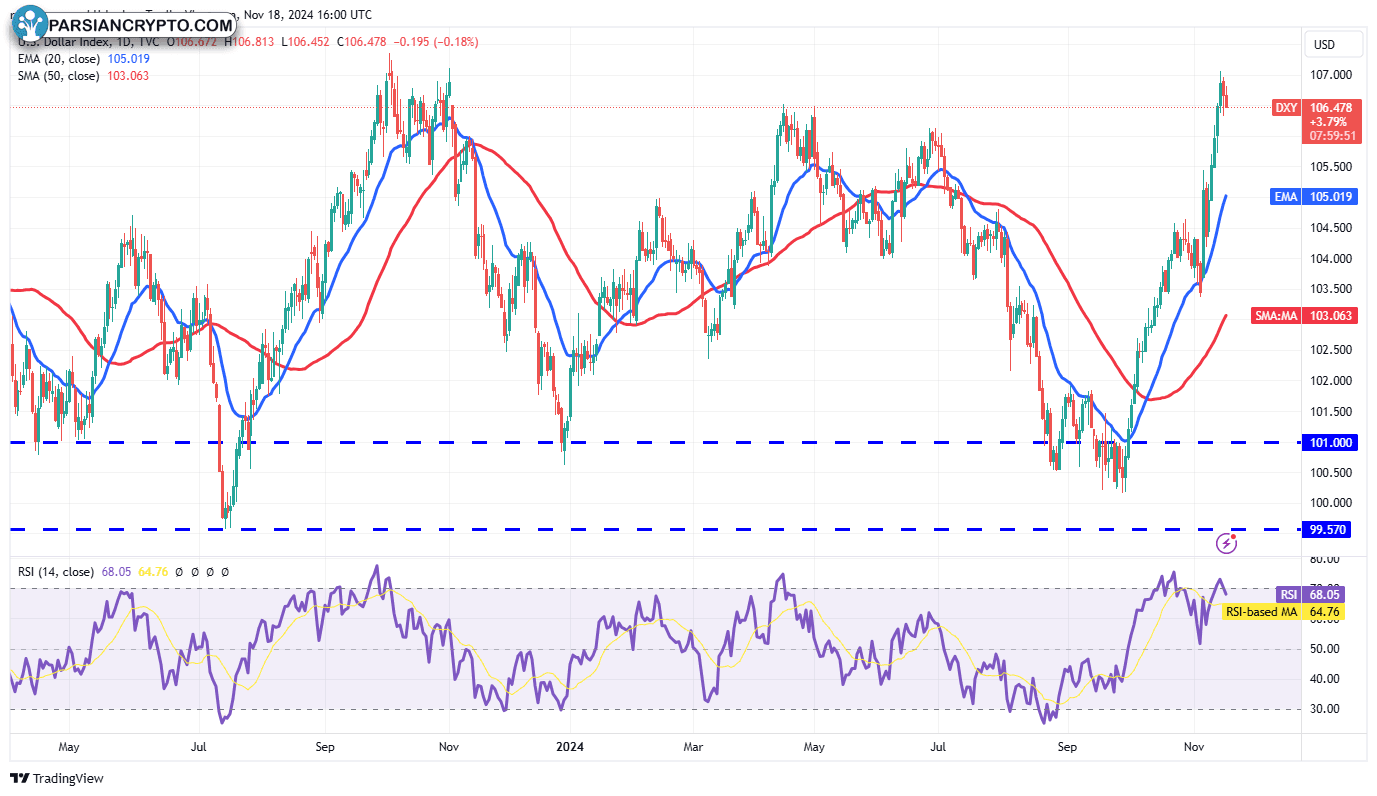Click the 102.000 price axis label
Viewport: 1377px width, 796px height.
(1329, 381)
